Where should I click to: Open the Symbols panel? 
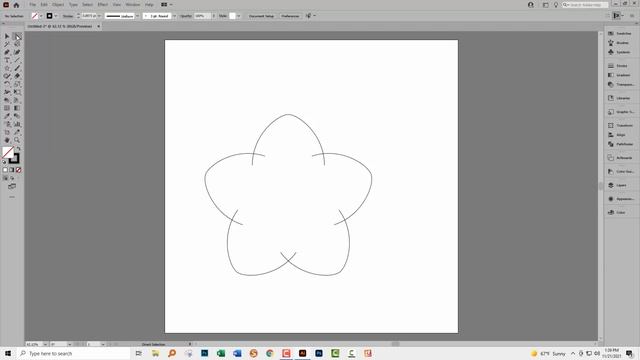[x=620, y=52]
